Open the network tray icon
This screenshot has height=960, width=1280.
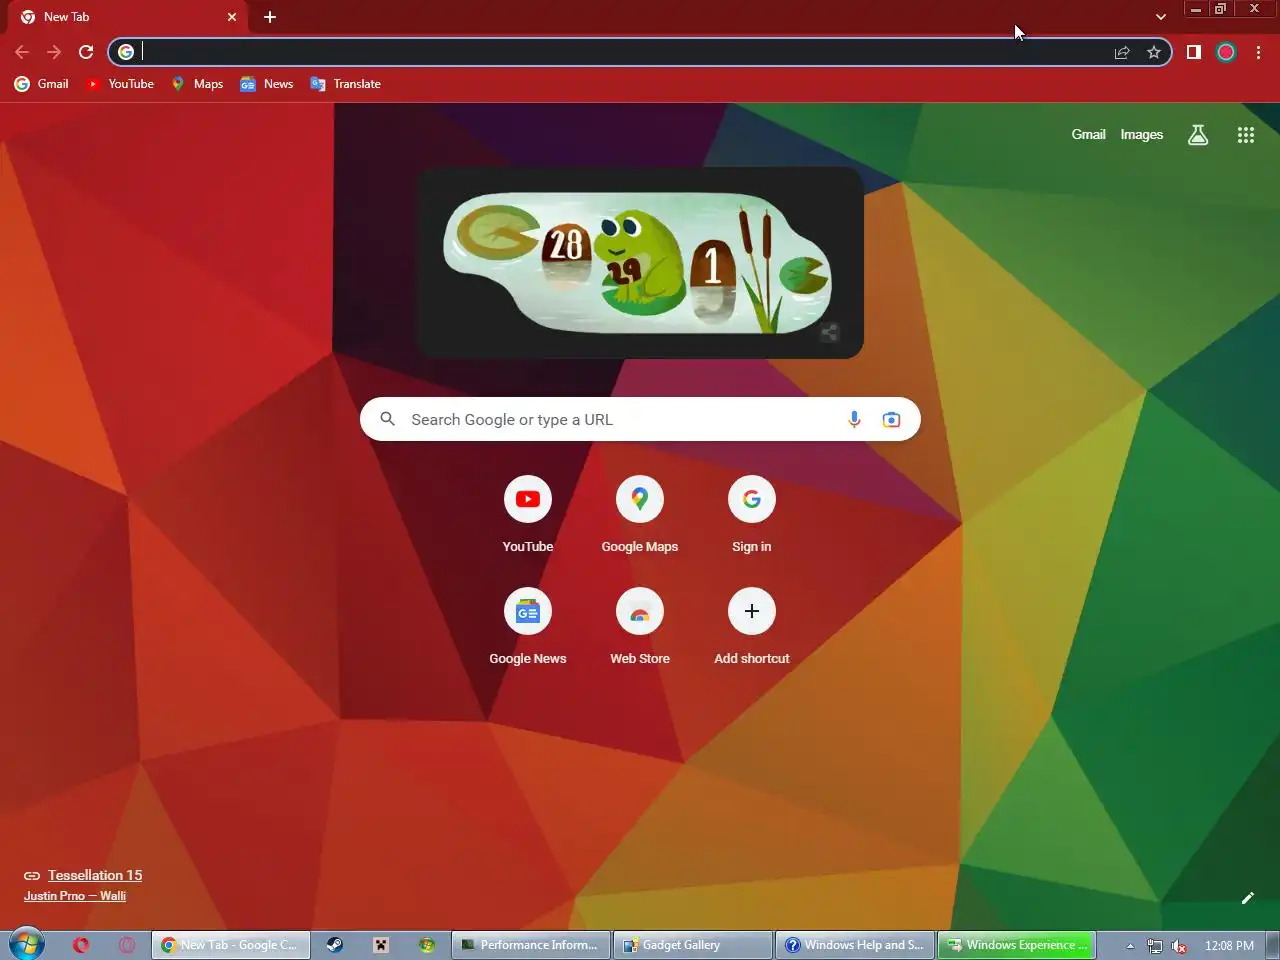[1155, 946]
